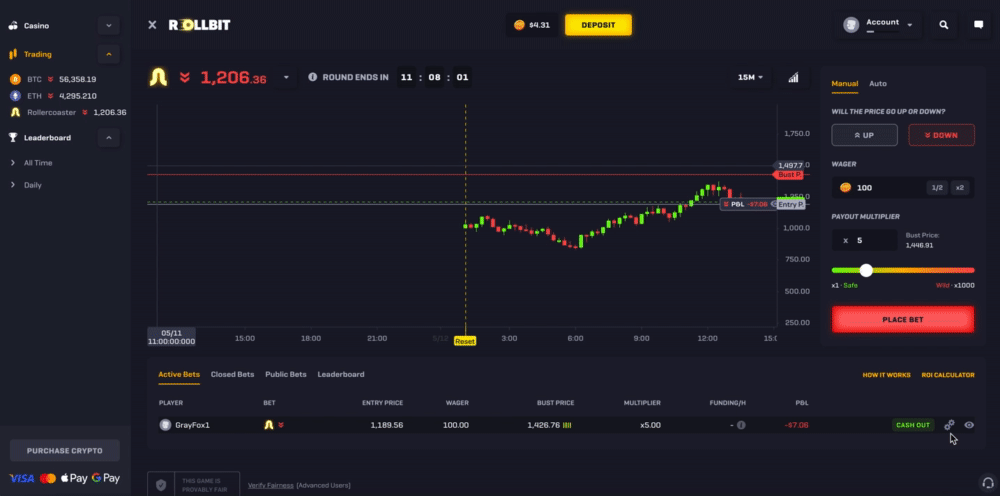Click the wager coin icon
The width and height of the screenshot is (1000, 496).
point(846,187)
